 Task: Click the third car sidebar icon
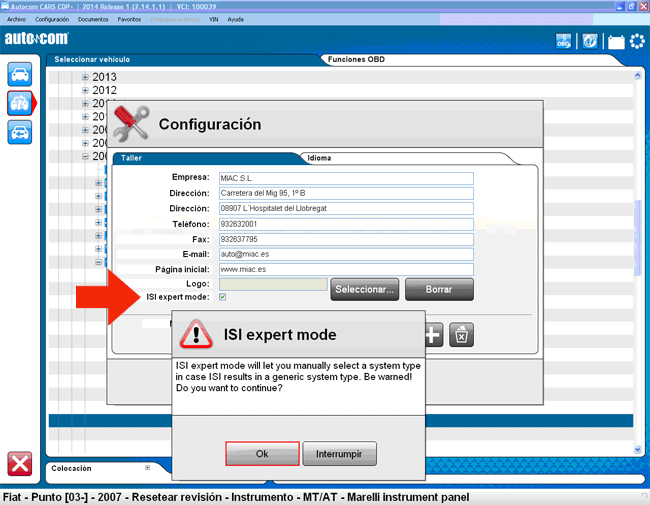tap(19, 132)
